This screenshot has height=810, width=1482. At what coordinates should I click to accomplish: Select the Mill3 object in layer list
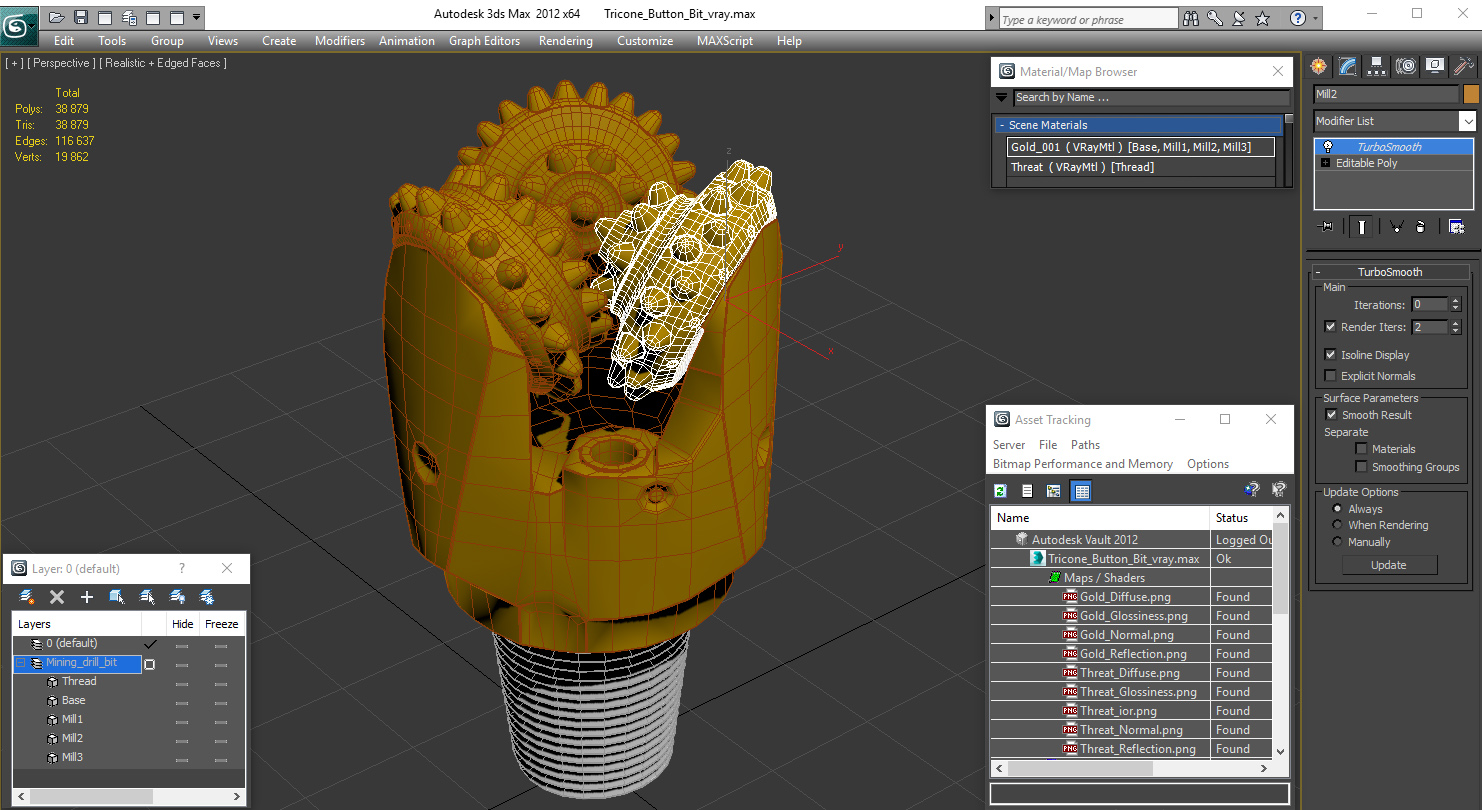click(x=72, y=757)
